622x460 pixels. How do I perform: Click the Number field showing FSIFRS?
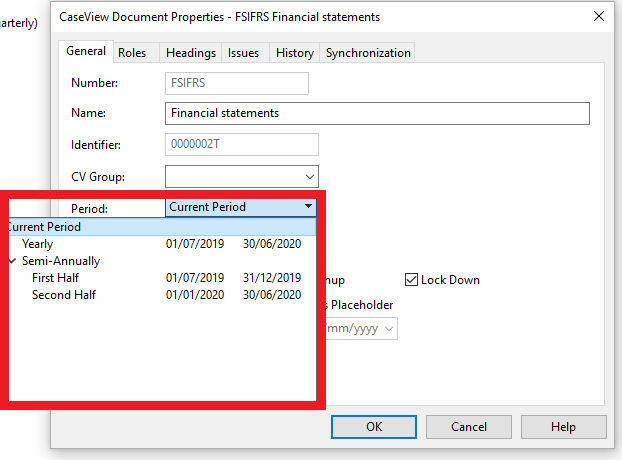point(237,83)
